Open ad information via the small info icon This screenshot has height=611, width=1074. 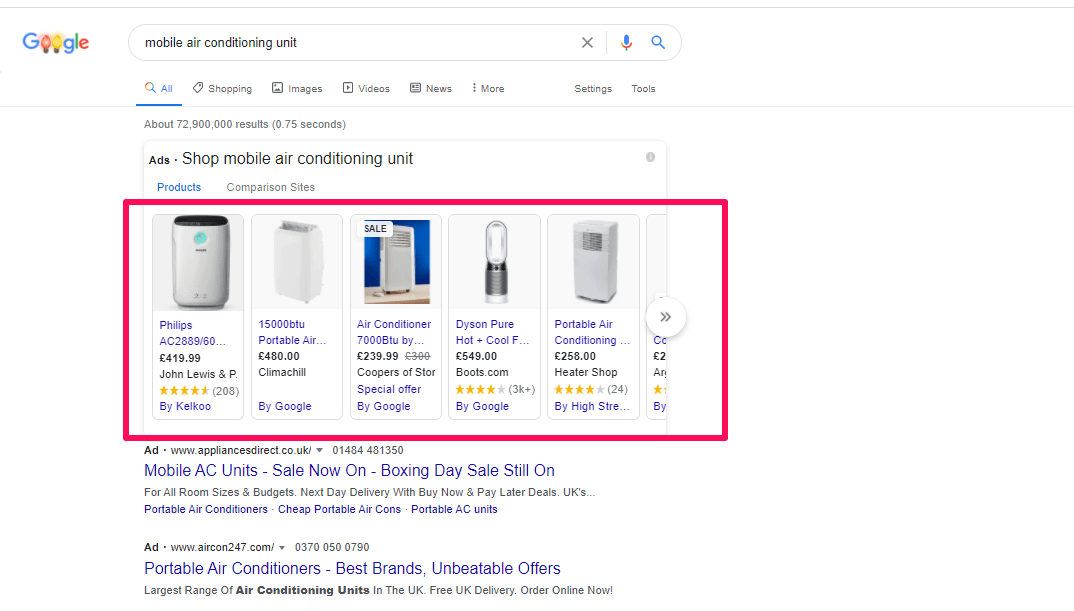pos(650,157)
